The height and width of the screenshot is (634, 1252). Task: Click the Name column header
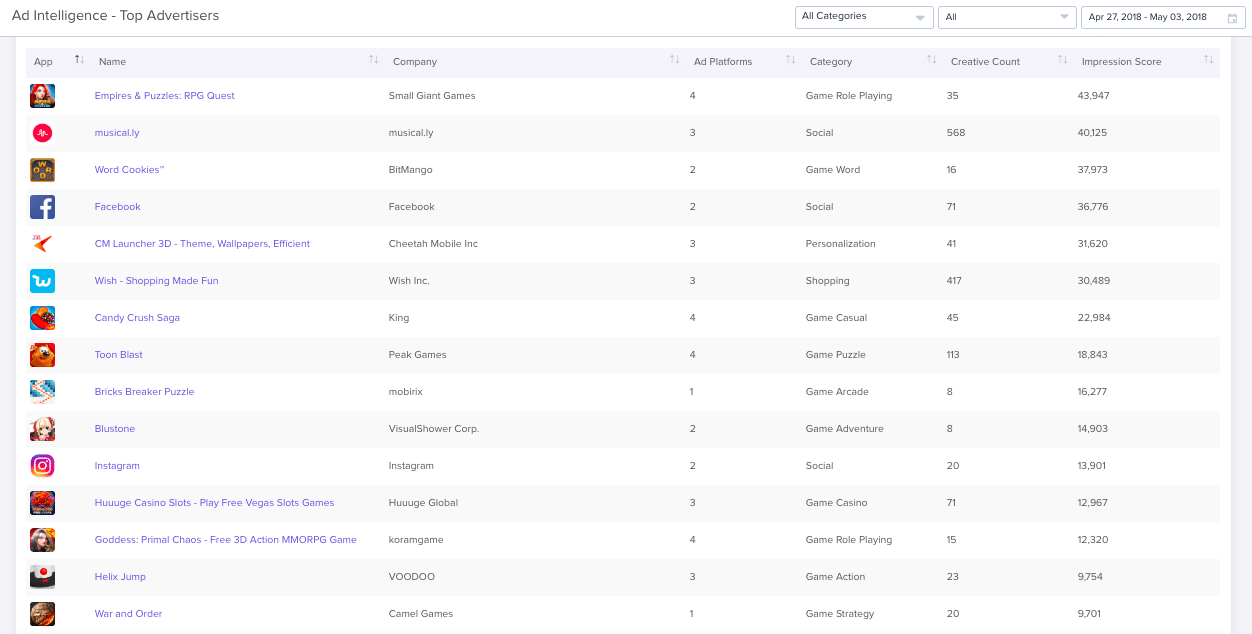click(112, 62)
